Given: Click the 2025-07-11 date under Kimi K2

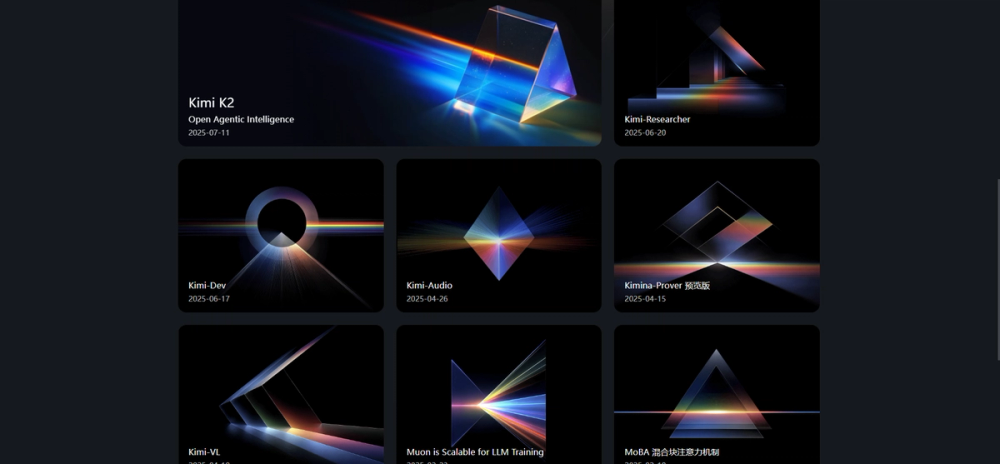Looking at the screenshot, I should 209,133.
